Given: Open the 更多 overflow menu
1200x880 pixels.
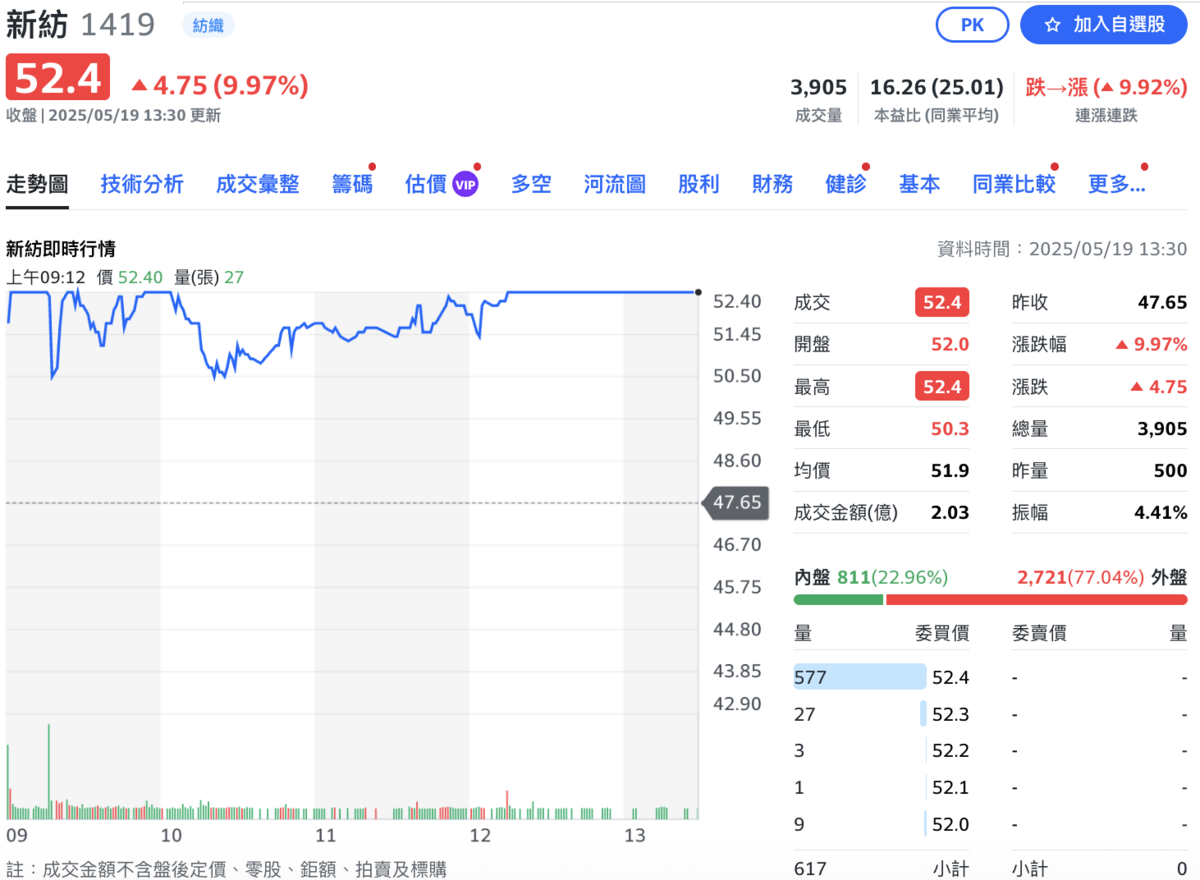Looking at the screenshot, I should tap(1117, 182).
